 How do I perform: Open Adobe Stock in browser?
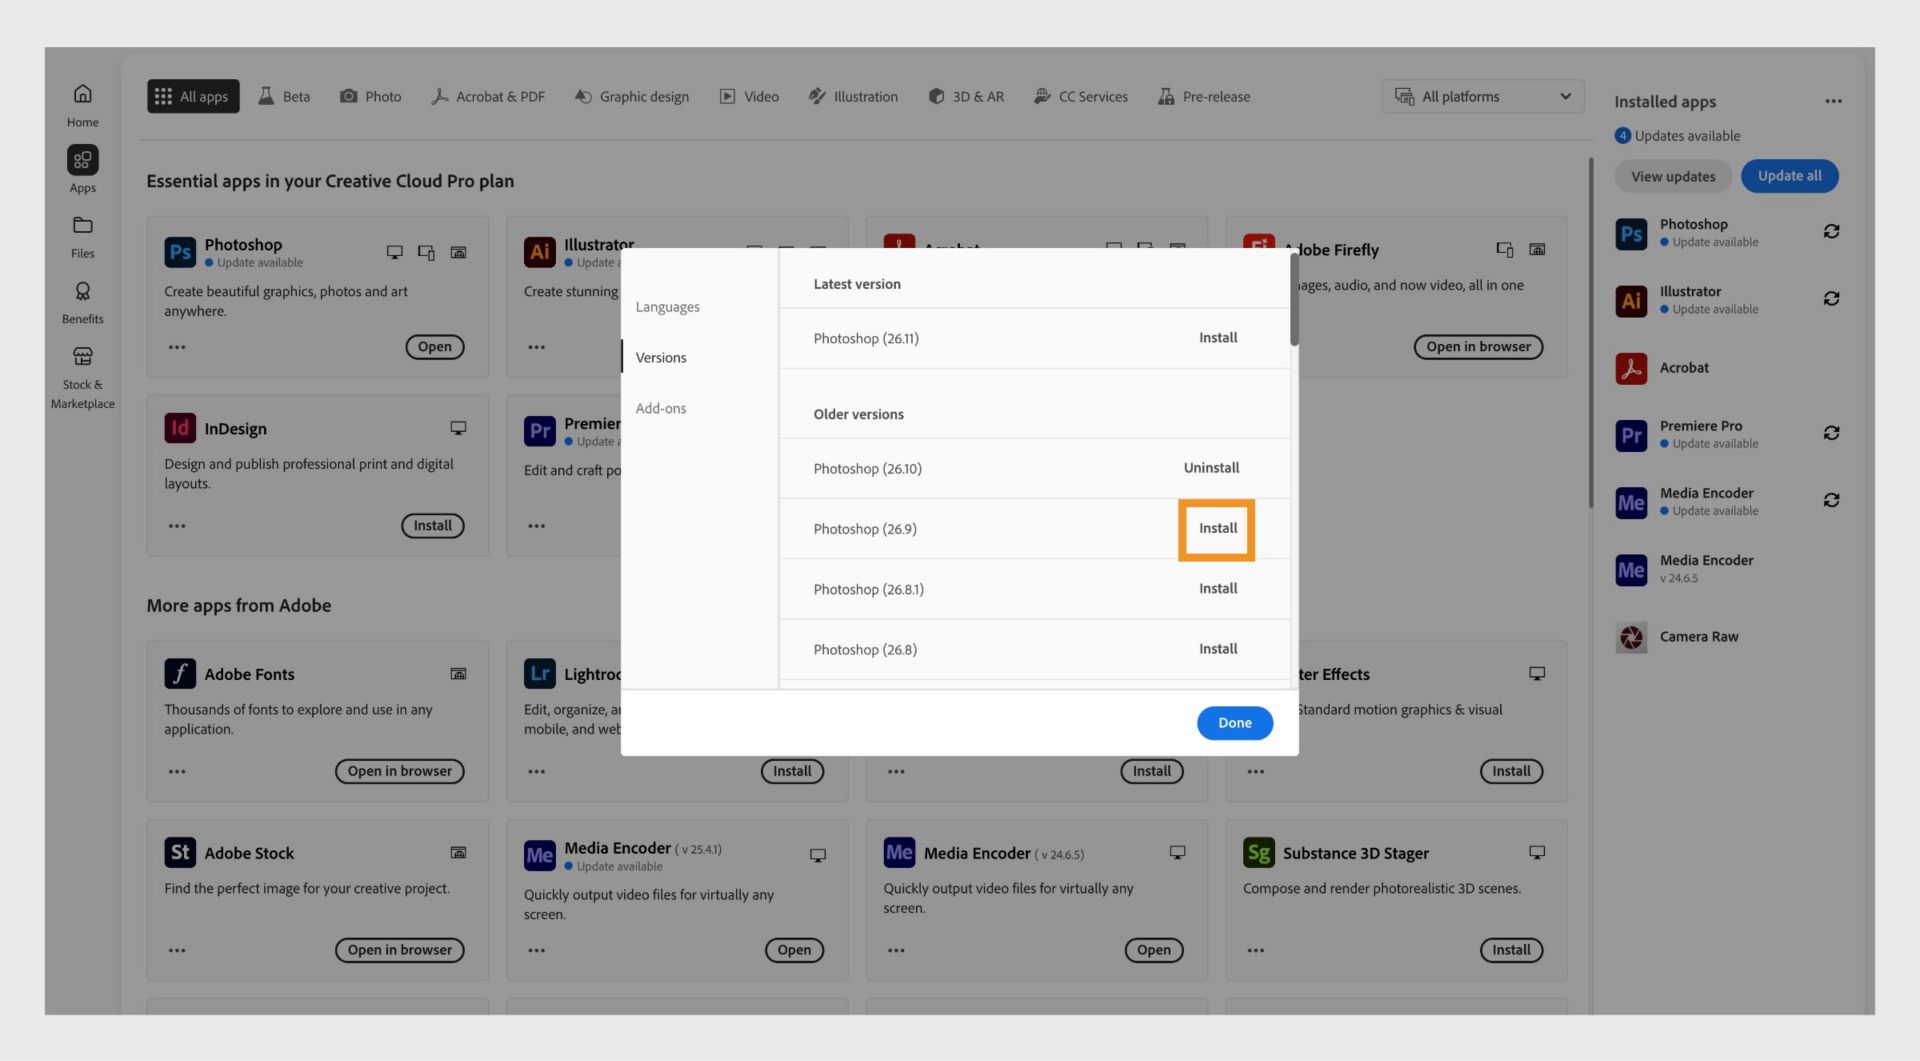coord(400,950)
